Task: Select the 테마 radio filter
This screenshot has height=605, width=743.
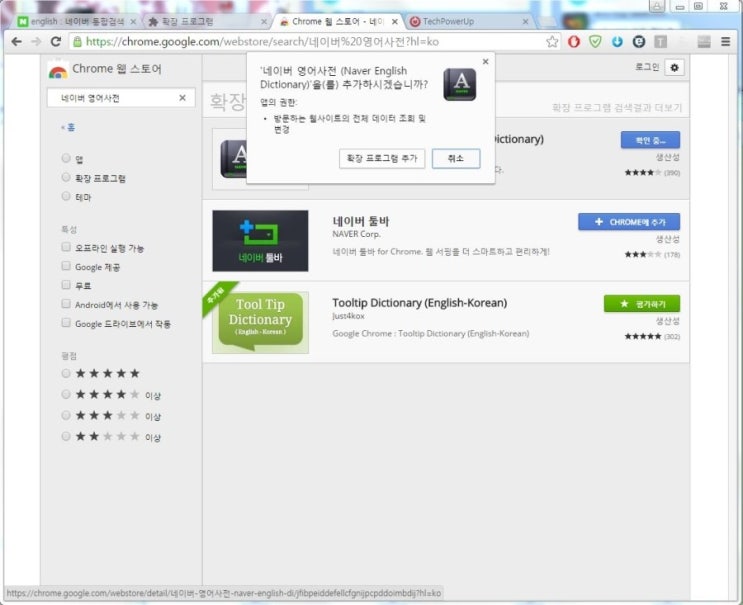Action: coord(66,196)
